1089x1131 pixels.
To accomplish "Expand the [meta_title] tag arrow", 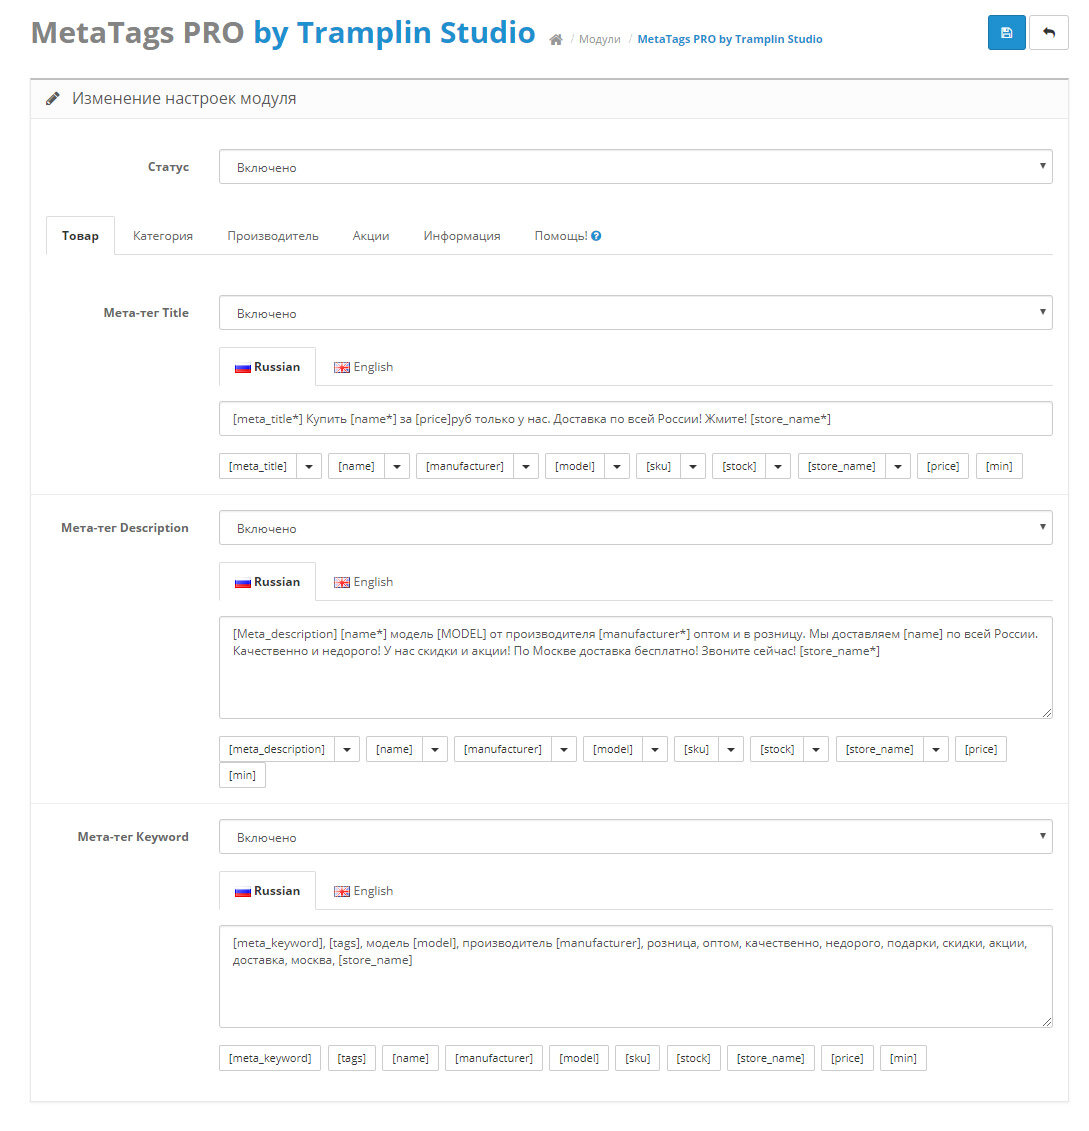I will (x=309, y=466).
